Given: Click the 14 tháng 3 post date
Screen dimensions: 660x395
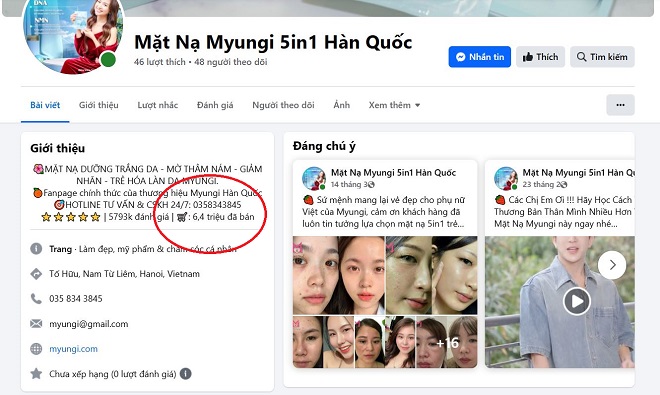Looking at the screenshot, I should pyautogui.click(x=349, y=184).
